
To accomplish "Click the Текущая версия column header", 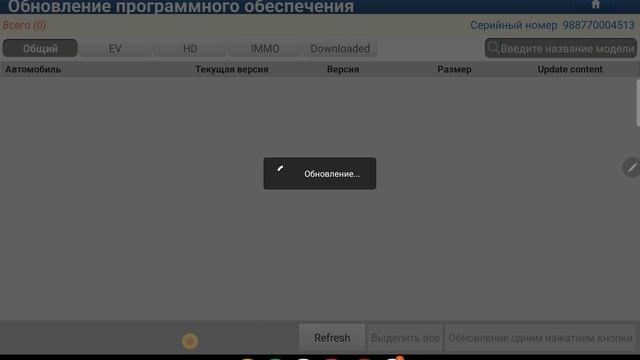I will tap(232, 69).
